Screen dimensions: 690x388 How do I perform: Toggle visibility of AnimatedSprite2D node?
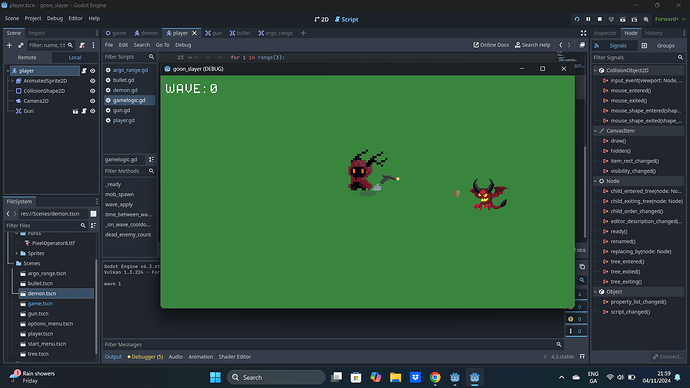[x=92, y=81]
